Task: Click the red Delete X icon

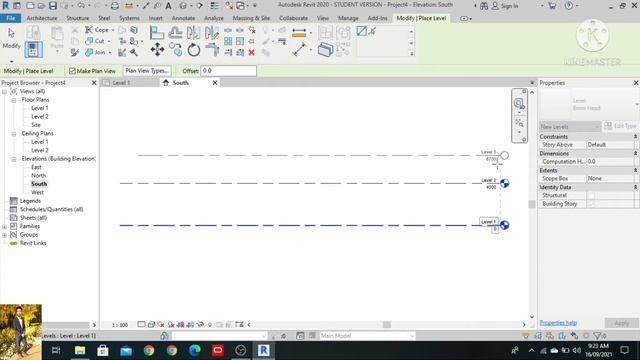Action: (x=252, y=52)
